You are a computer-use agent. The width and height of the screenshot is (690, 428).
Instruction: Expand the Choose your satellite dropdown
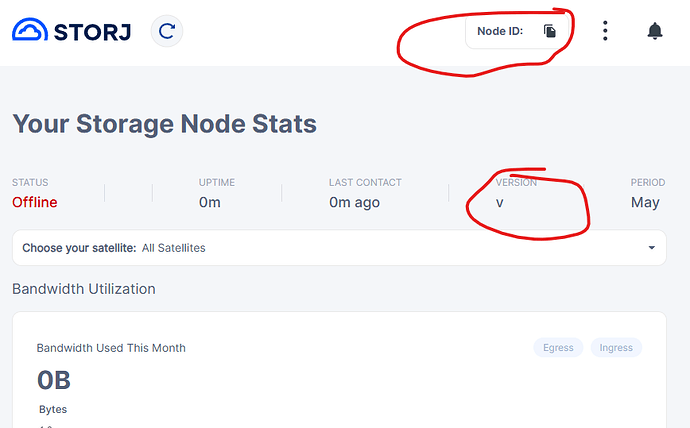(x=339, y=248)
